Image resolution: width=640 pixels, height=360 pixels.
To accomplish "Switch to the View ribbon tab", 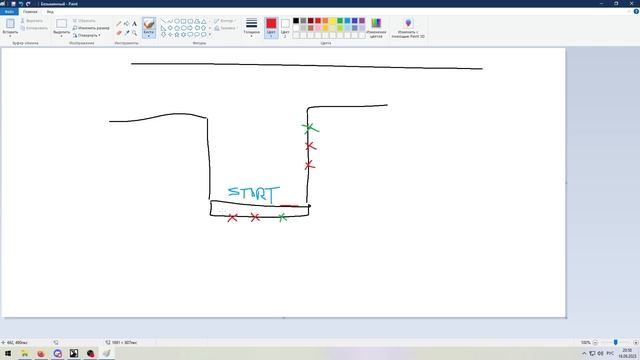I will [x=50, y=11].
